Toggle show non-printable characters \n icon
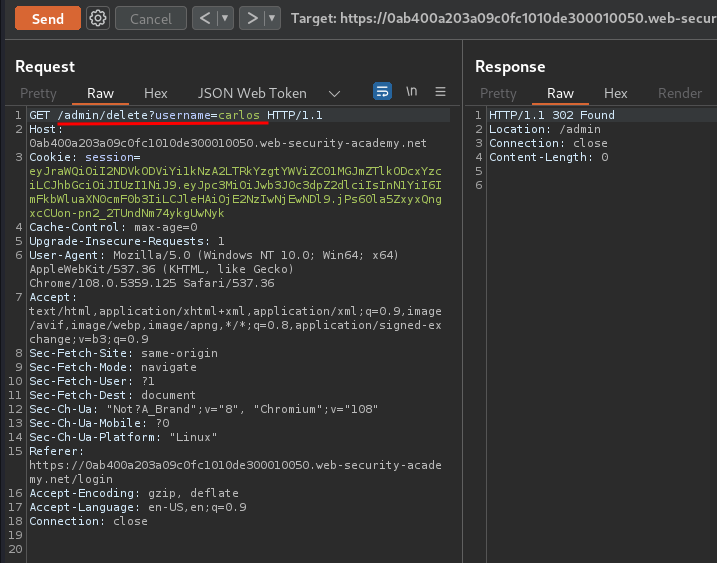This screenshot has width=717, height=563. (x=412, y=91)
